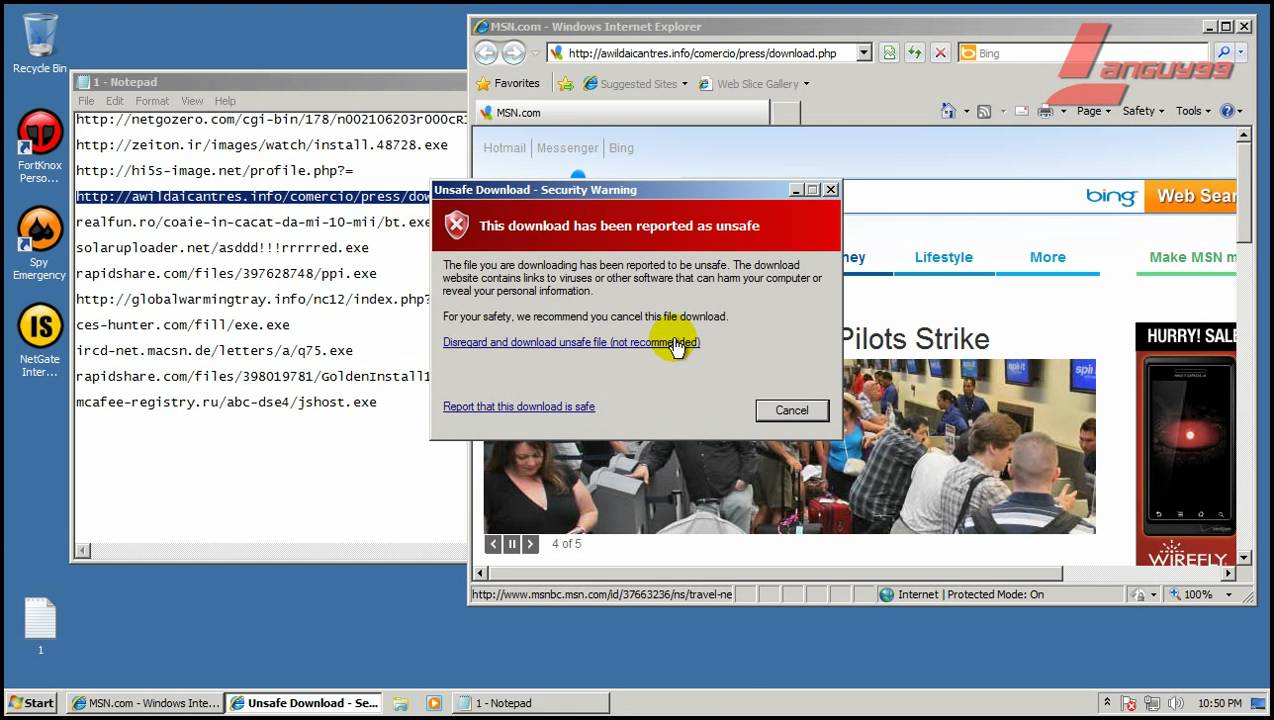Click the red Stop loading icon
Image resolution: width=1274 pixels, height=720 pixels.
tap(940, 53)
